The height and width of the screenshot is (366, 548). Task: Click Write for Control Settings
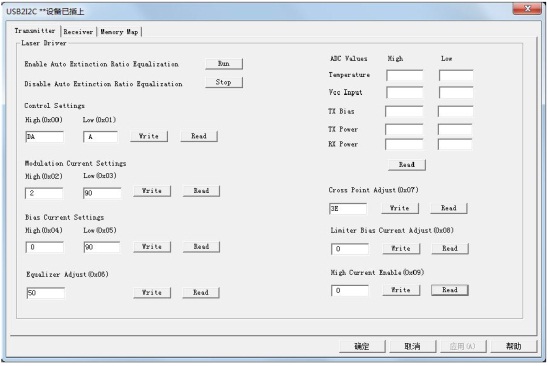click(149, 136)
